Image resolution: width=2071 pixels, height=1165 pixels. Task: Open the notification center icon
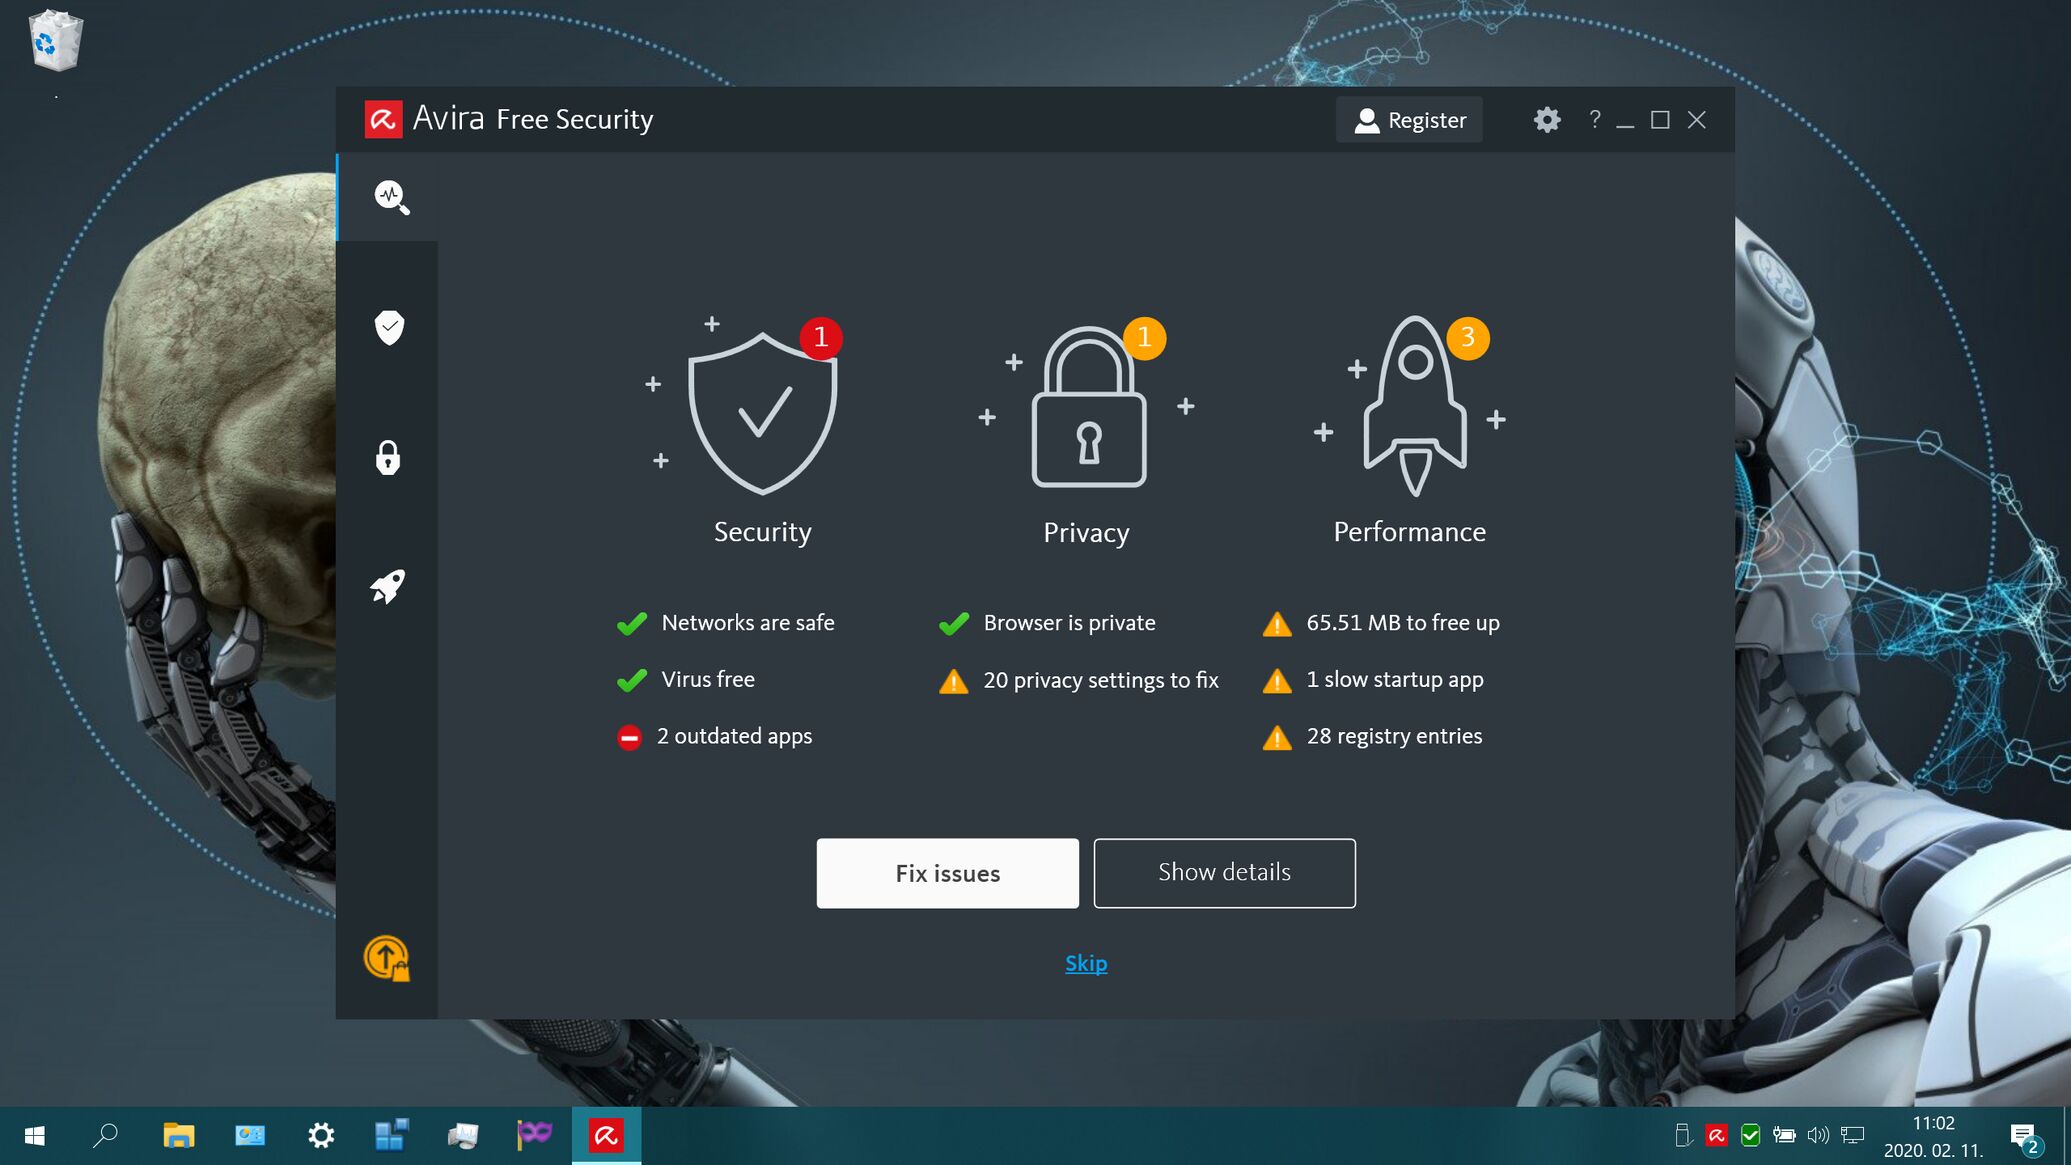point(2025,1137)
